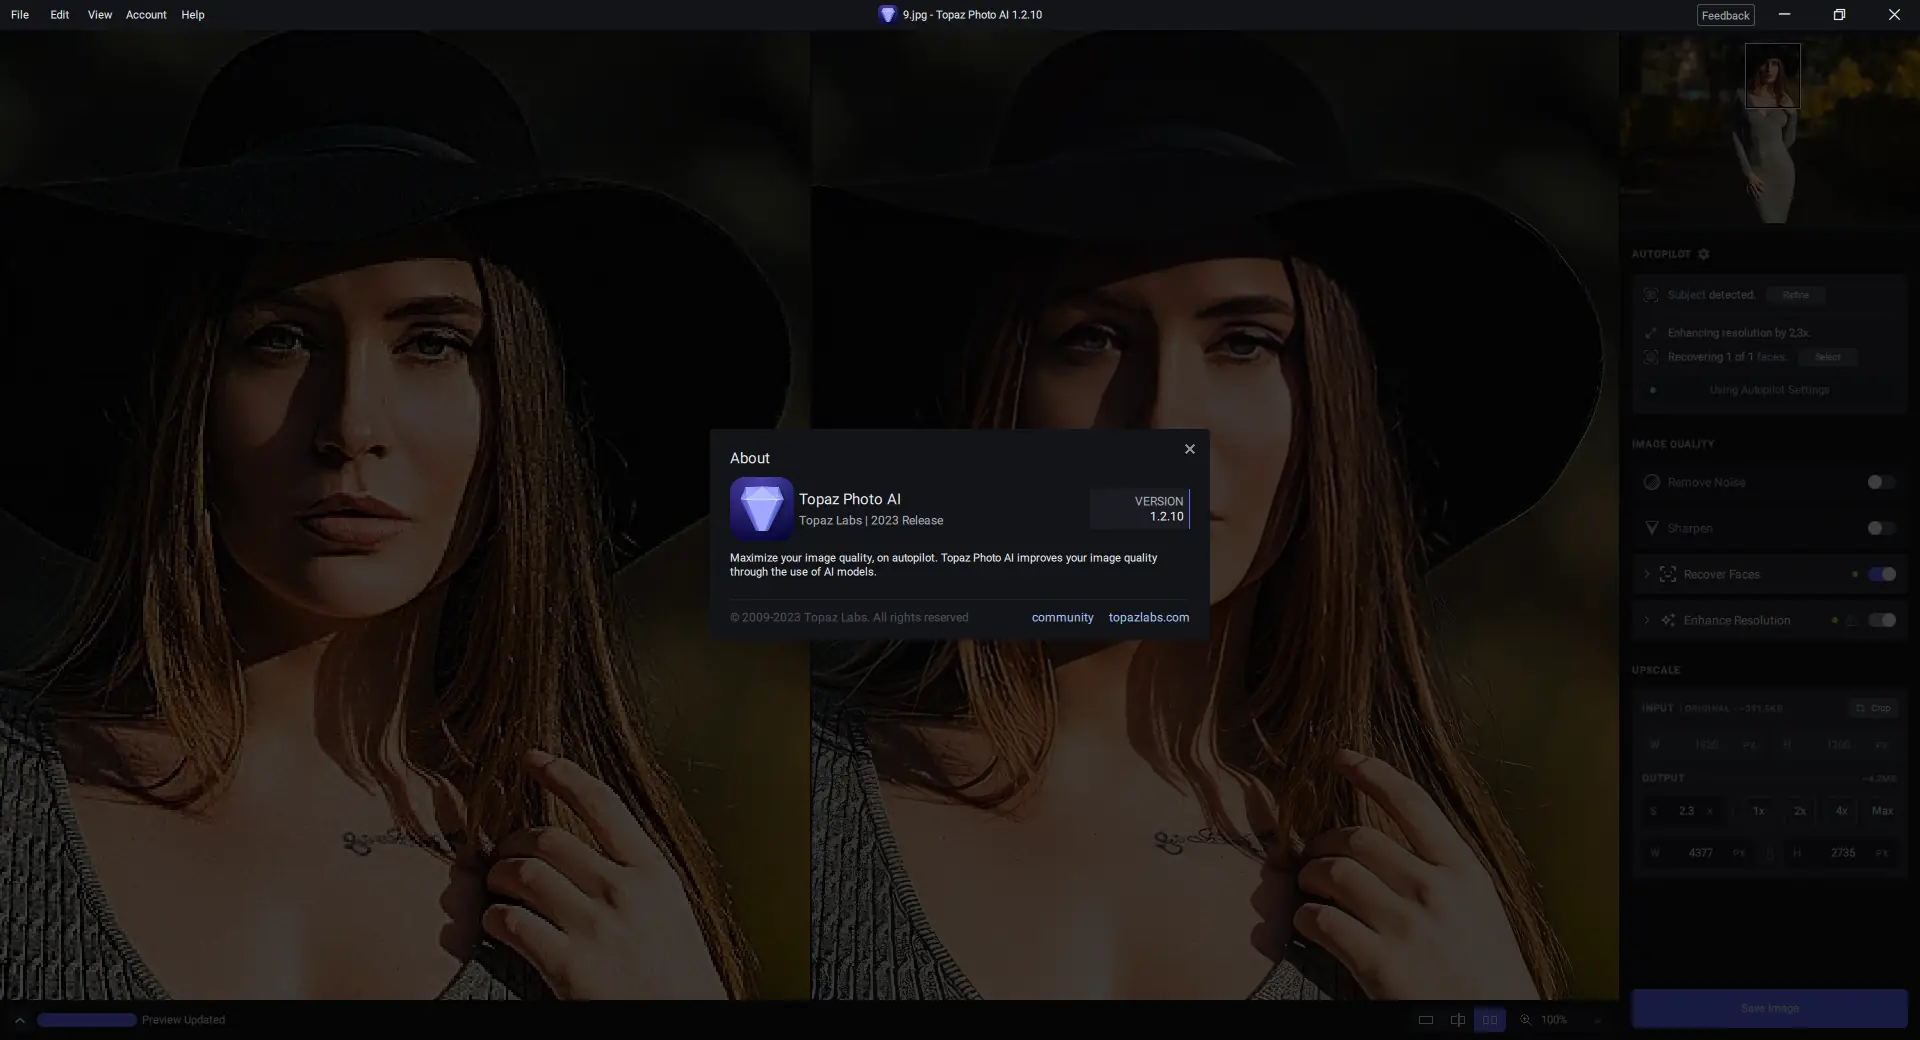Click the Refine button for detected subject
The width and height of the screenshot is (1920, 1040).
click(1794, 294)
